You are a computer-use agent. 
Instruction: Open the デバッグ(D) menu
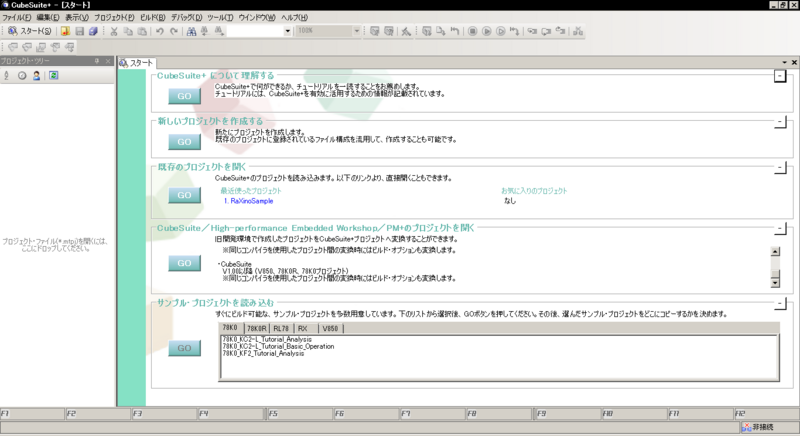point(186,17)
